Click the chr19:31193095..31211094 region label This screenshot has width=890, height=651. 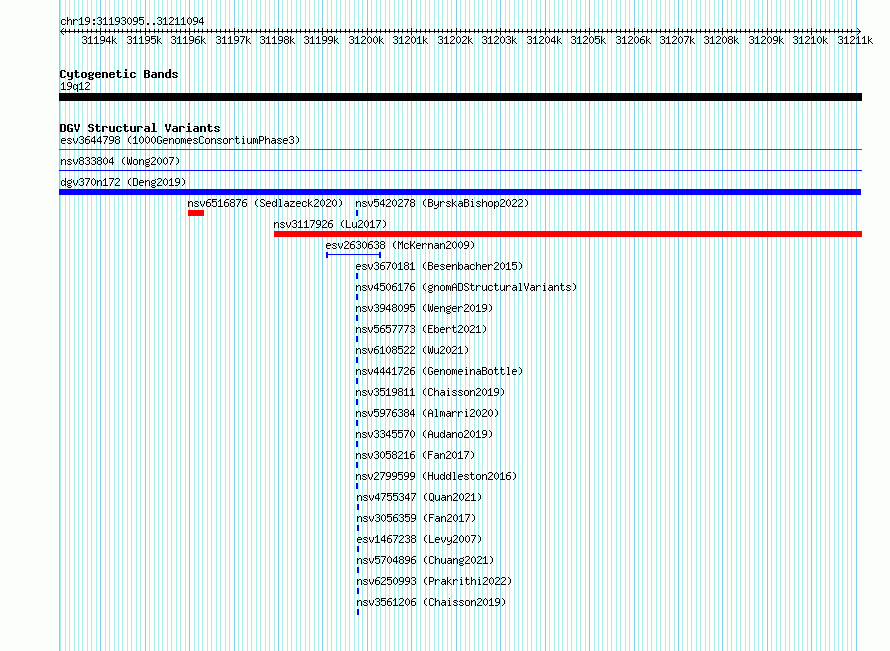tap(132, 21)
